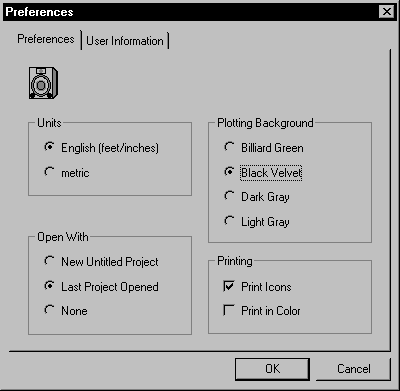The height and width of the screenshot is (391, 400).
Task: Close the Preferences dialog window
Action: (x=387, y=12)
